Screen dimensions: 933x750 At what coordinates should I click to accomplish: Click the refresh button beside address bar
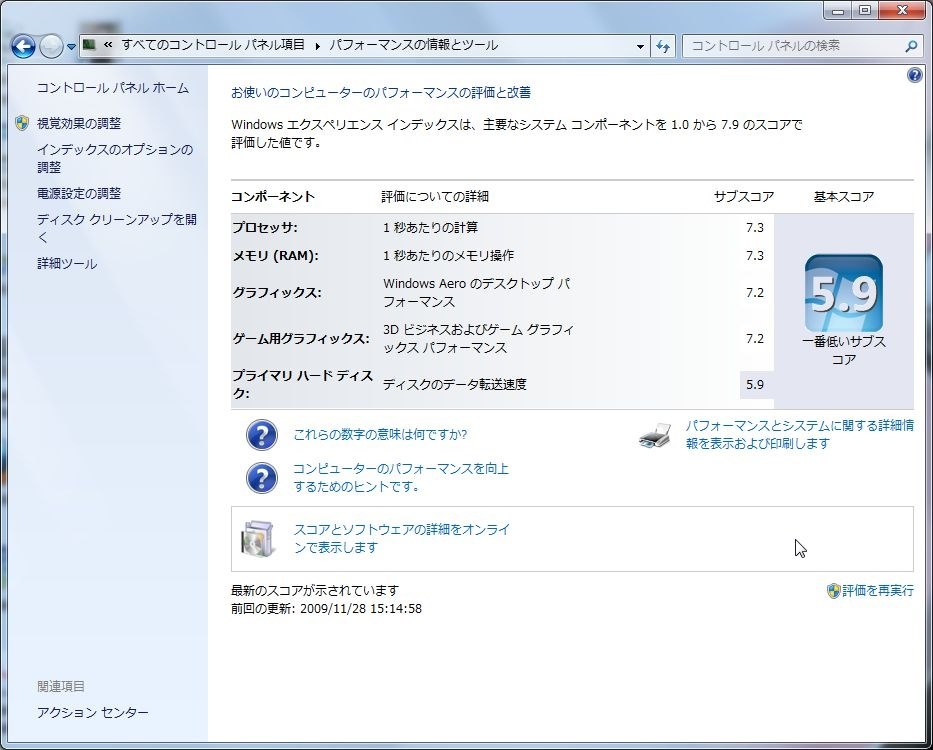click(x=663, y=46)
